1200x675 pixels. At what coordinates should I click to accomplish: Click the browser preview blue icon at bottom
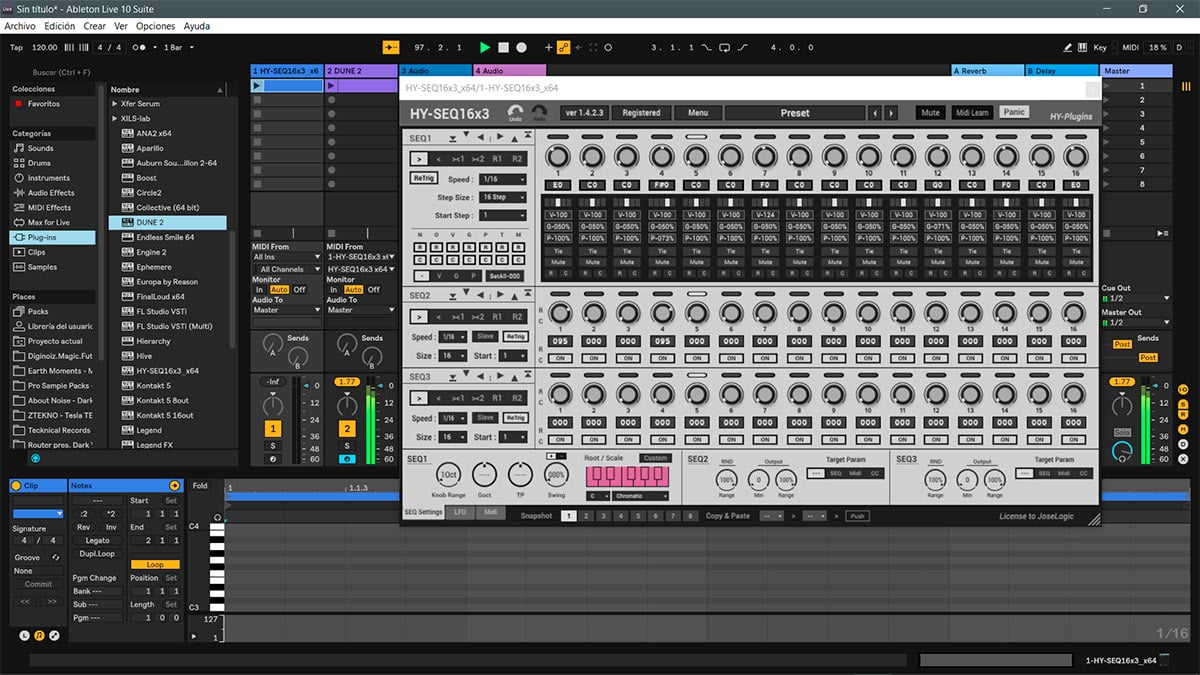(x=36, y=458)
